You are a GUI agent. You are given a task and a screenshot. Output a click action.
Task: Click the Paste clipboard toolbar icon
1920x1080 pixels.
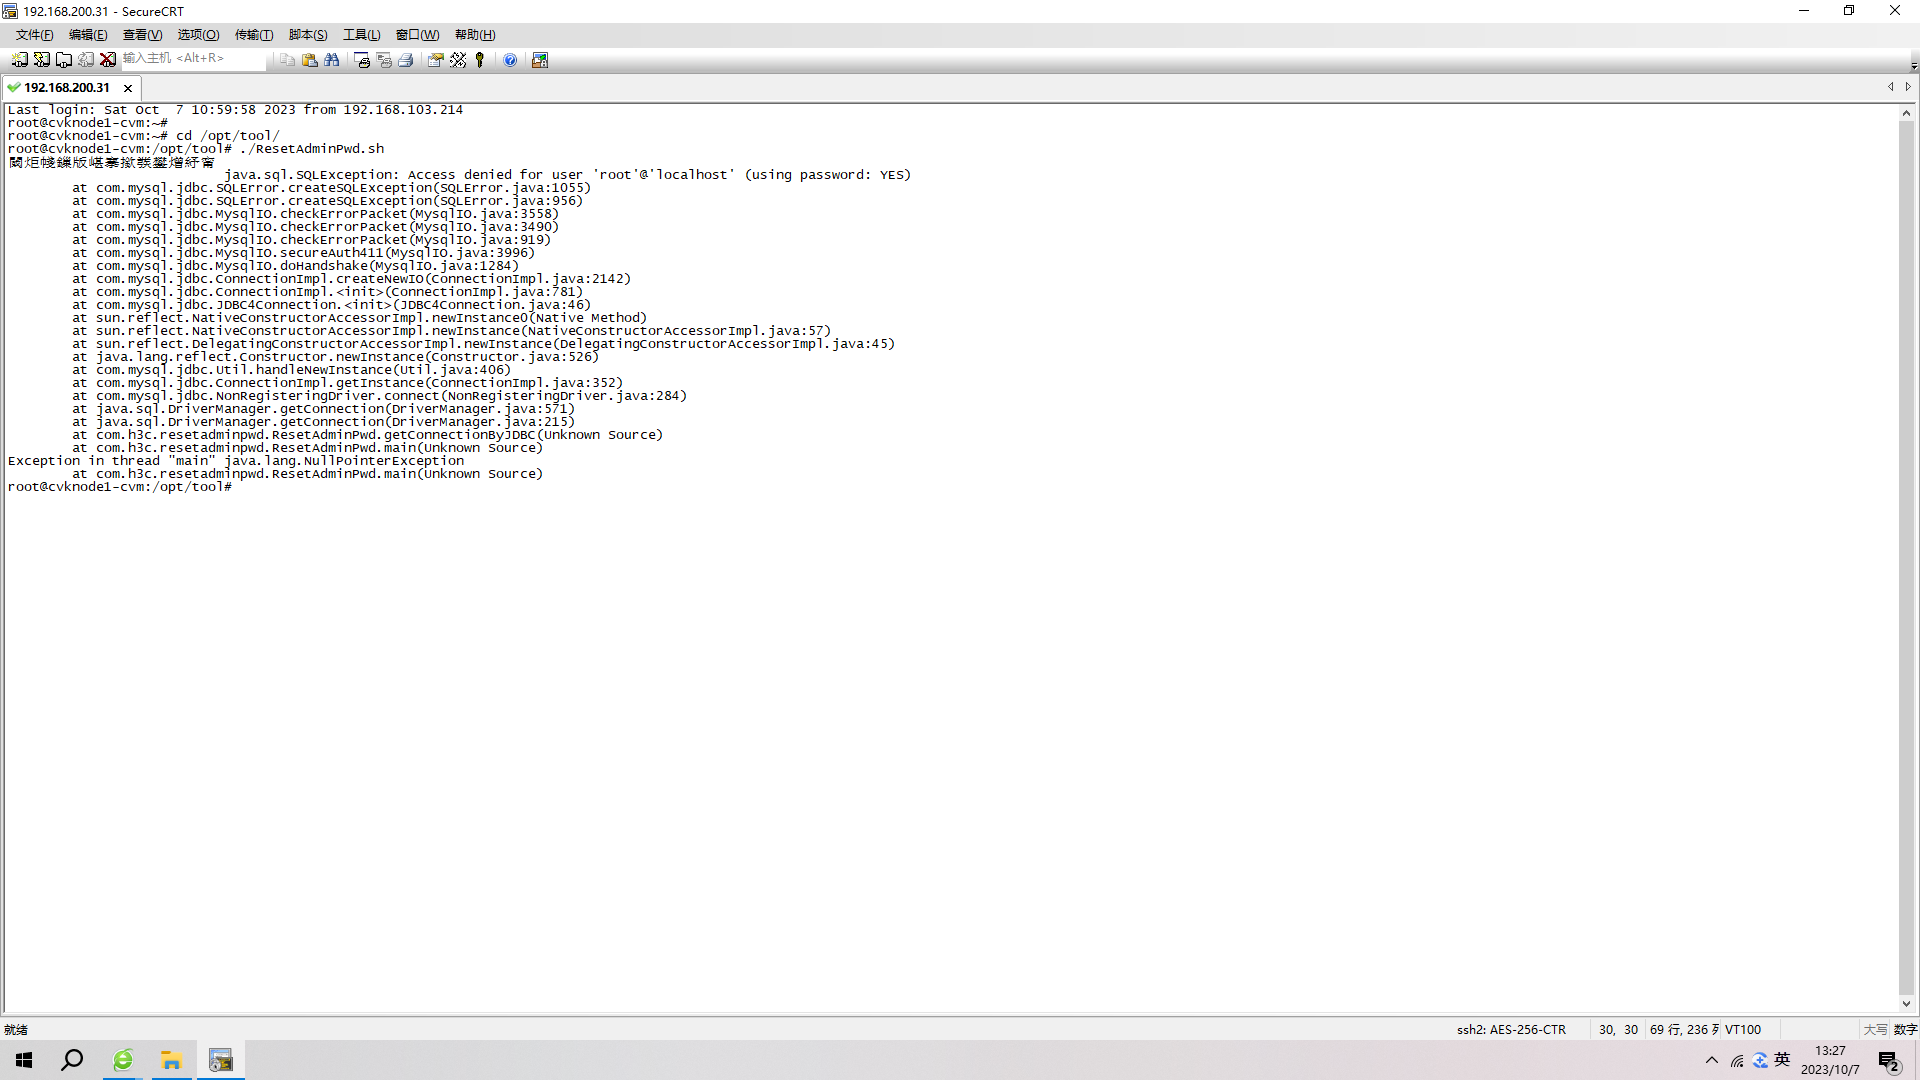coord(310,60)
